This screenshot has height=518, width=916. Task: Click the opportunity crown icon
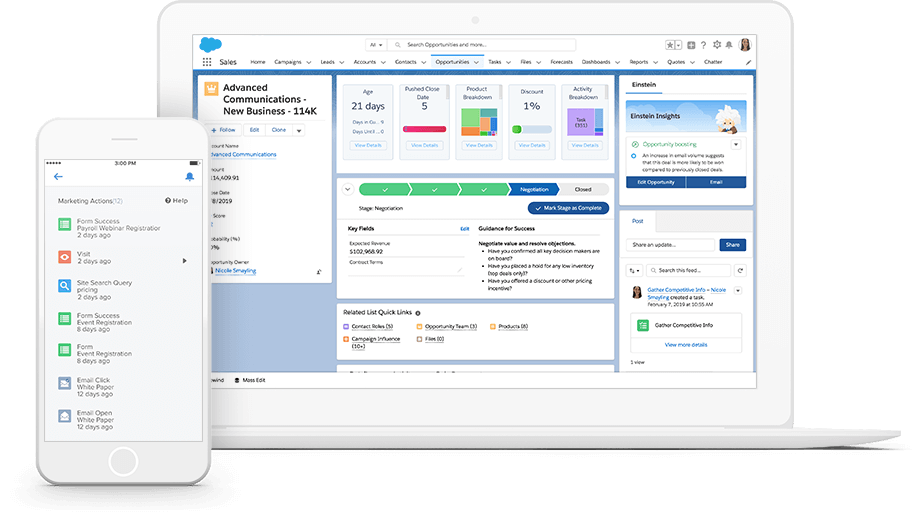coord(211,89)
